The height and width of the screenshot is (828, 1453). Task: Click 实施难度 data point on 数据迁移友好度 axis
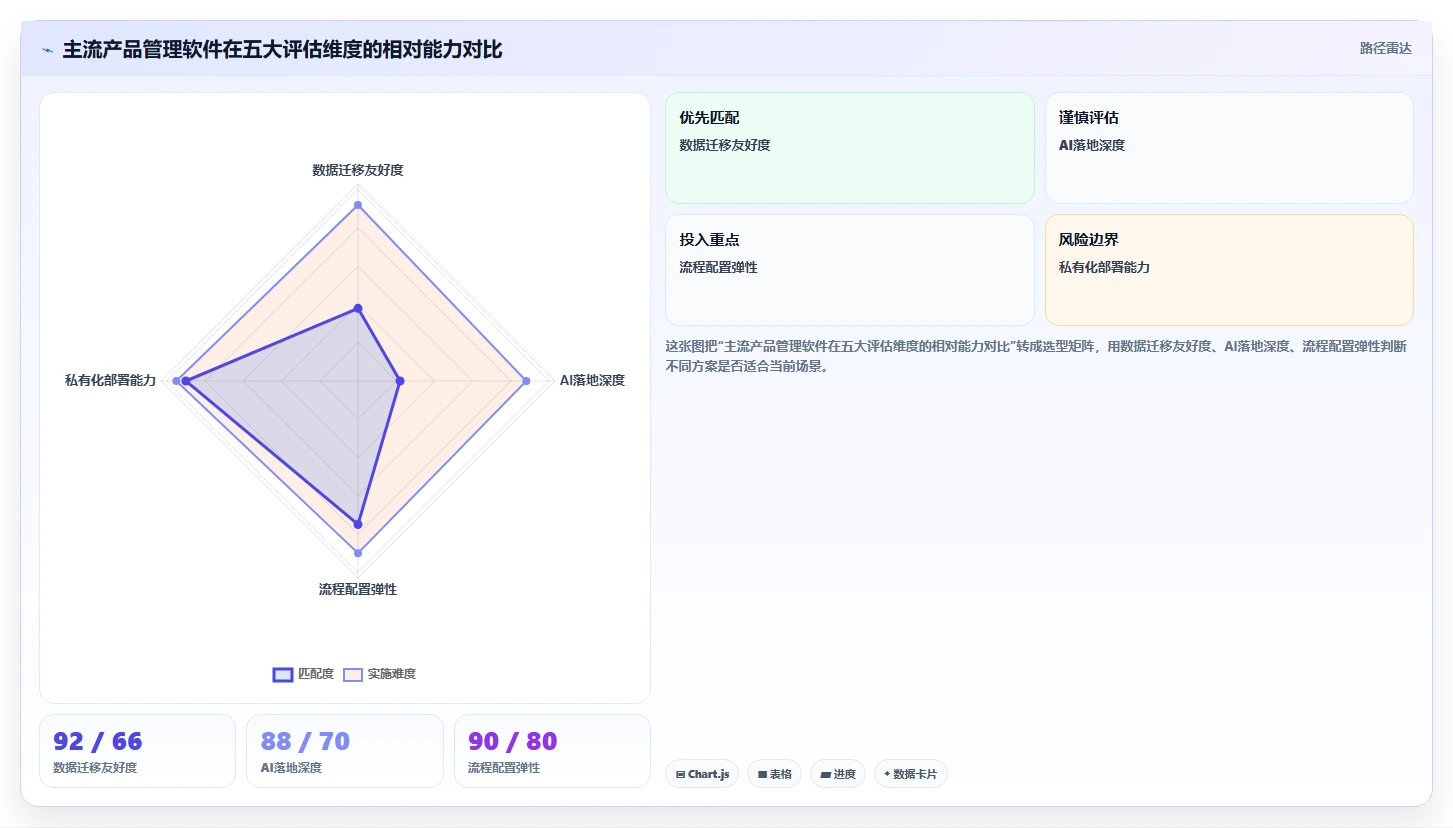pos(358,205)
